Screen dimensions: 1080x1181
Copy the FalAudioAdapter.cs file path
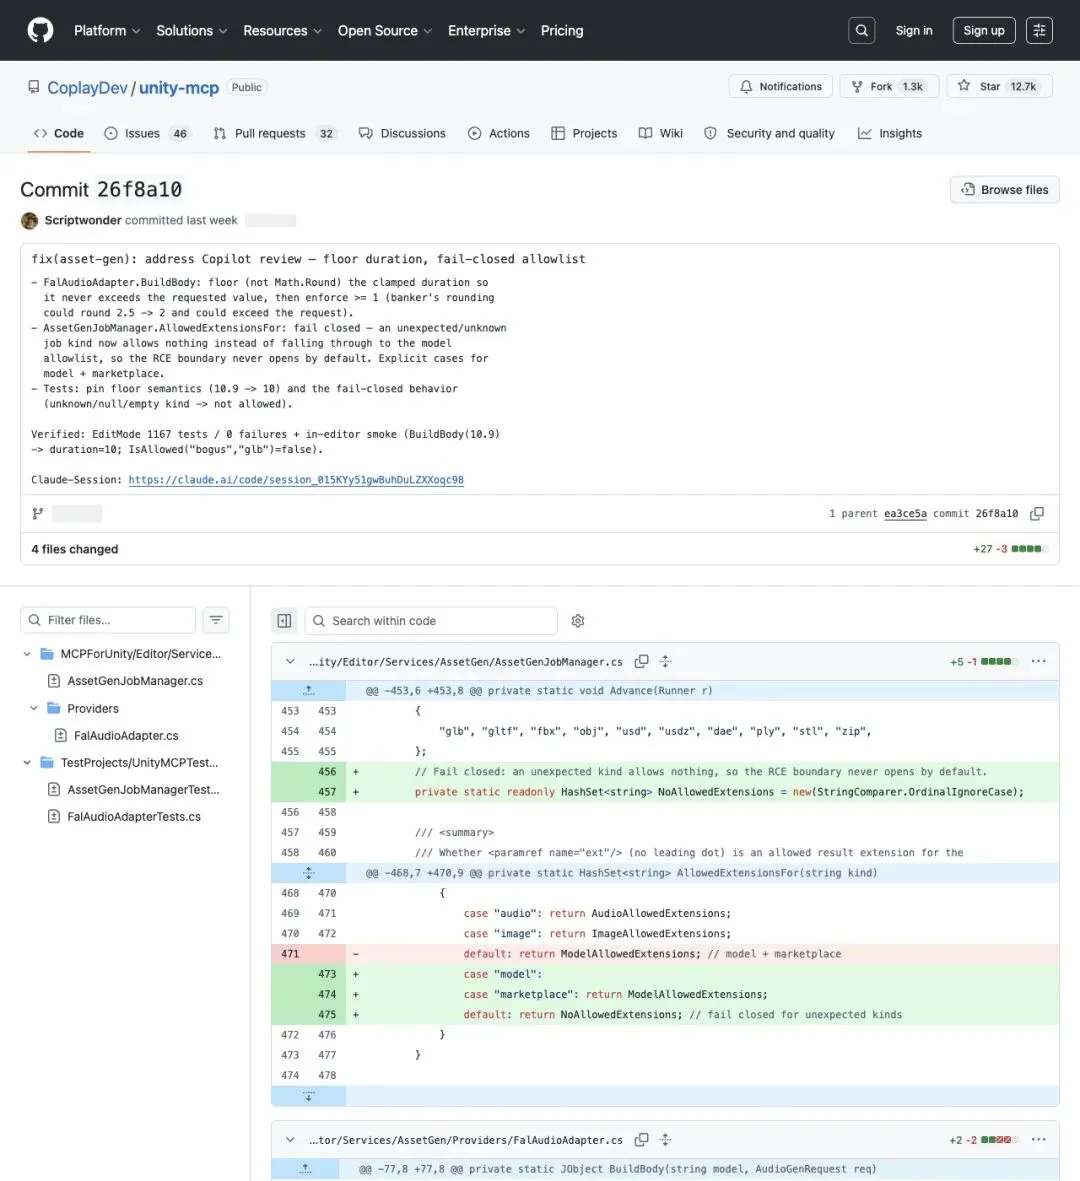click(x=641, y=1140)
